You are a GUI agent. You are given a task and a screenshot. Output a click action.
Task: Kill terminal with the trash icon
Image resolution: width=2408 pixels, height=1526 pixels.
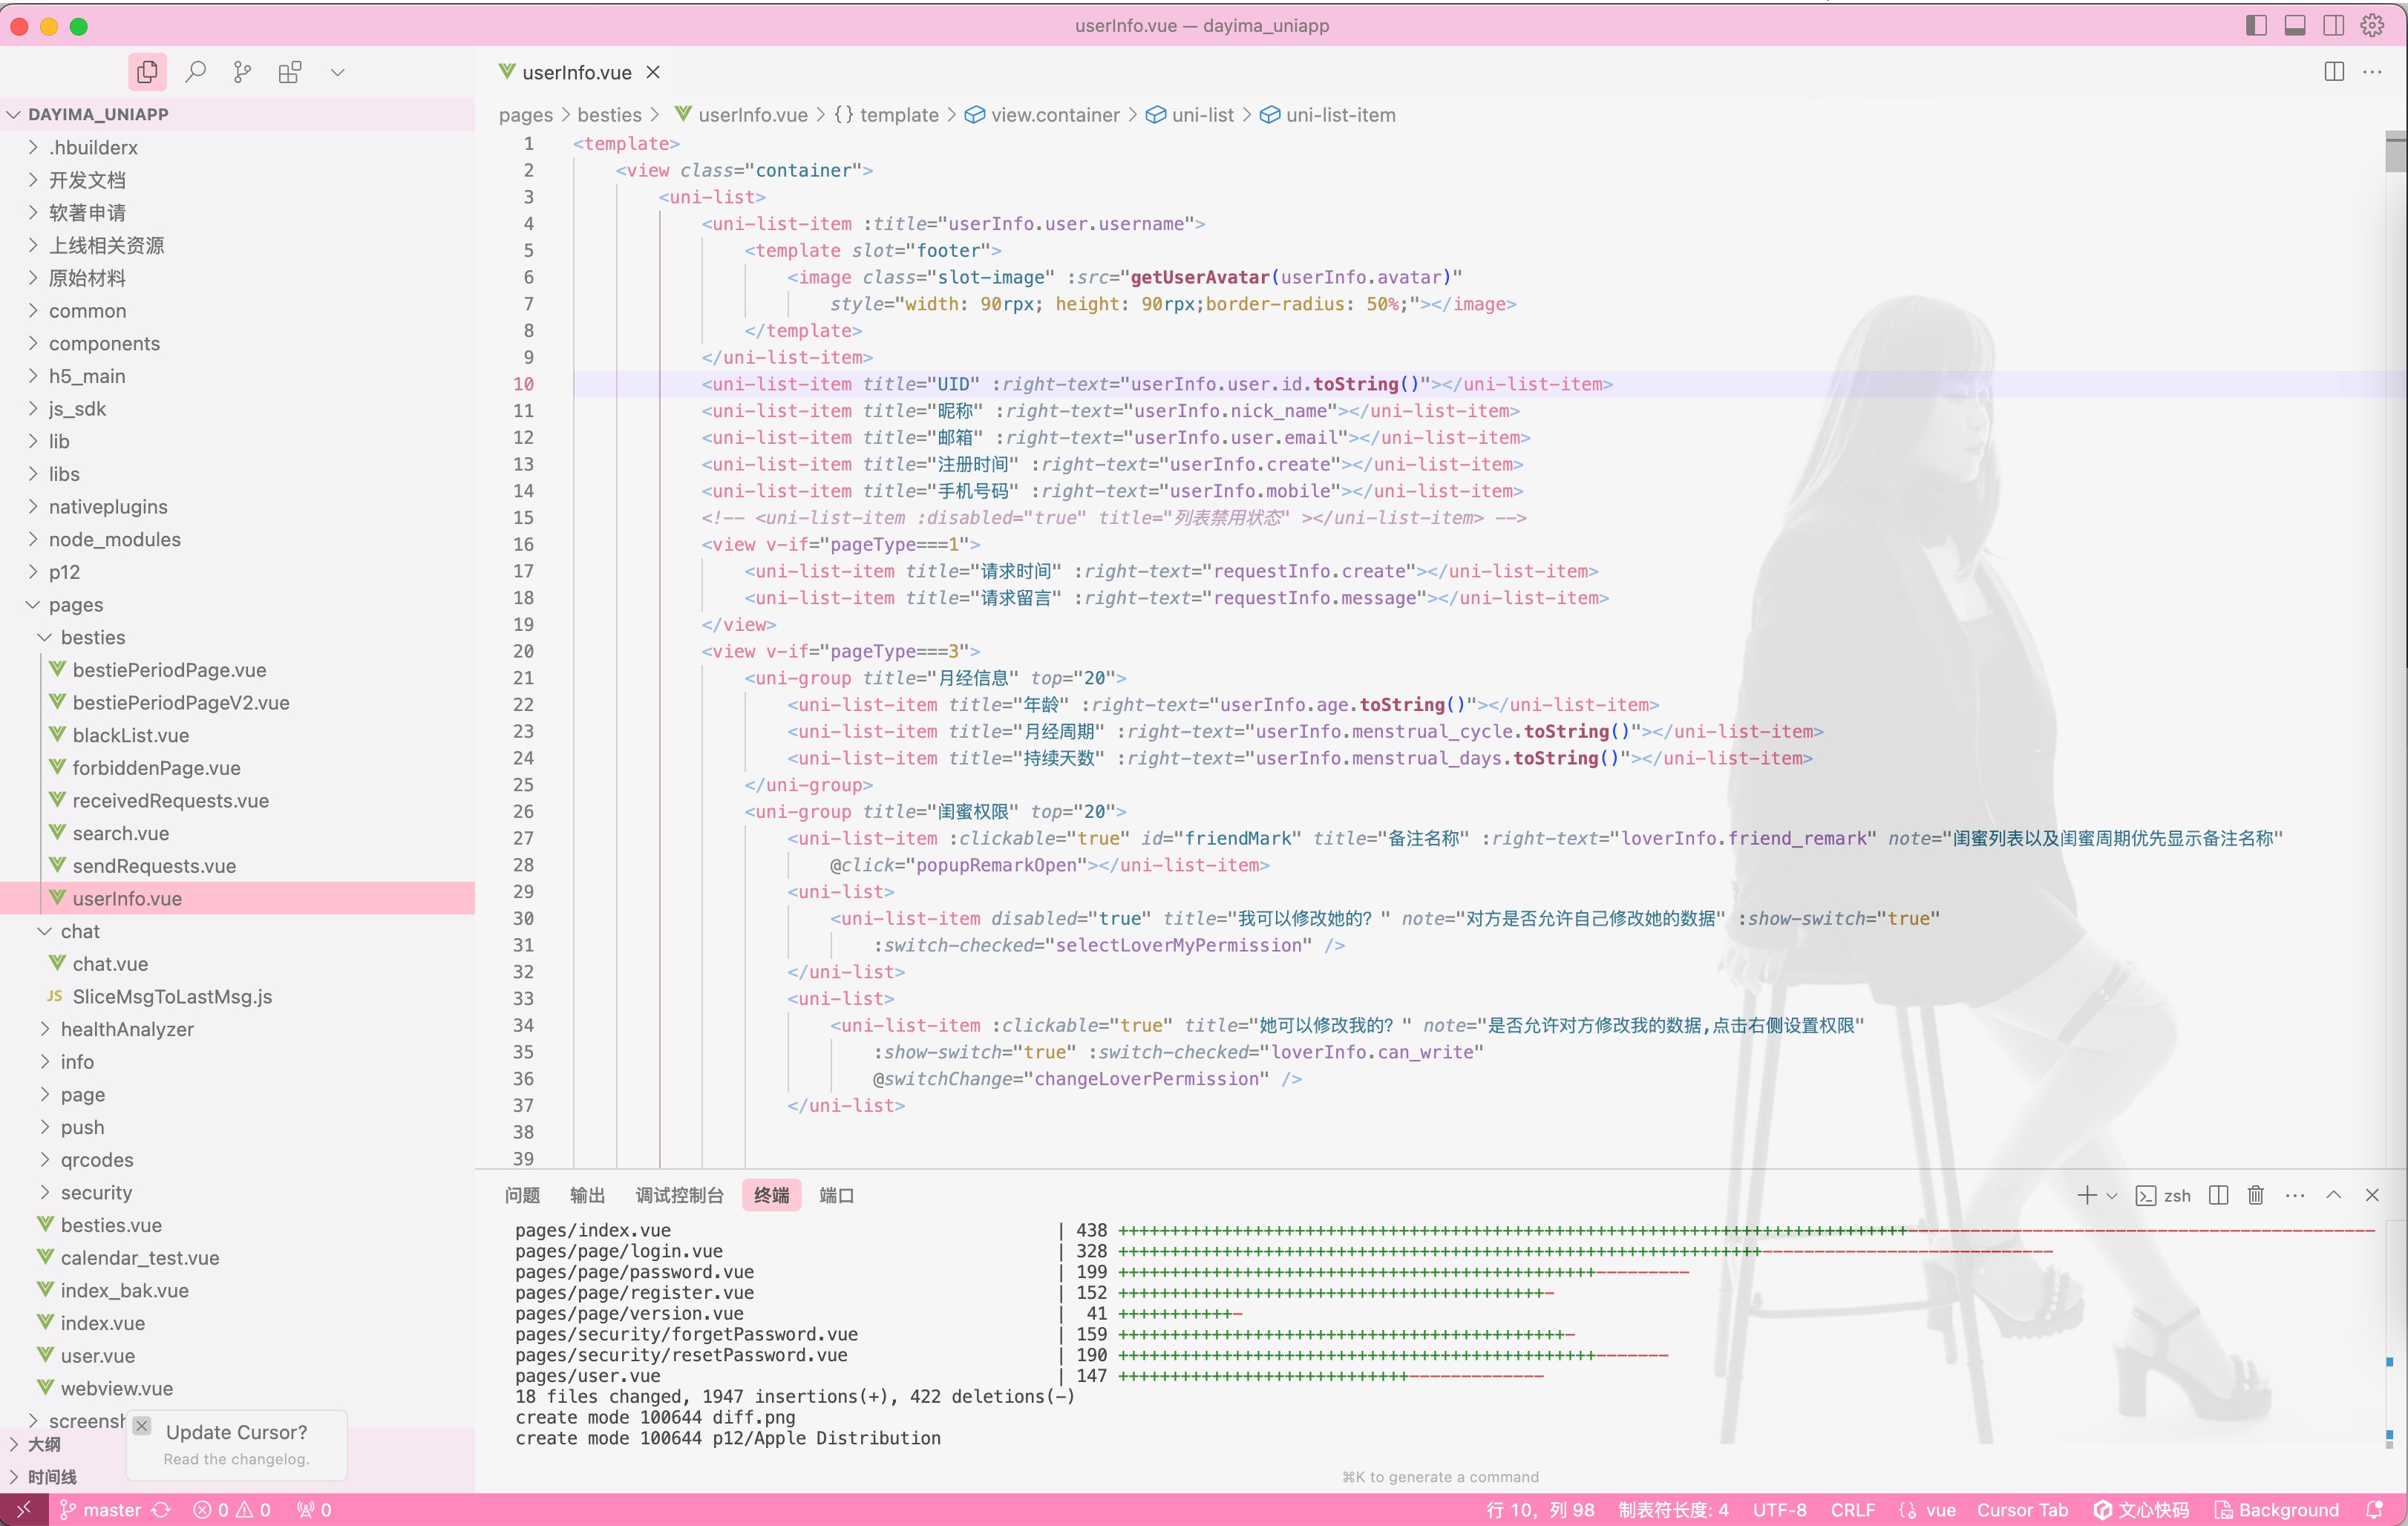pos(2256,1195)
